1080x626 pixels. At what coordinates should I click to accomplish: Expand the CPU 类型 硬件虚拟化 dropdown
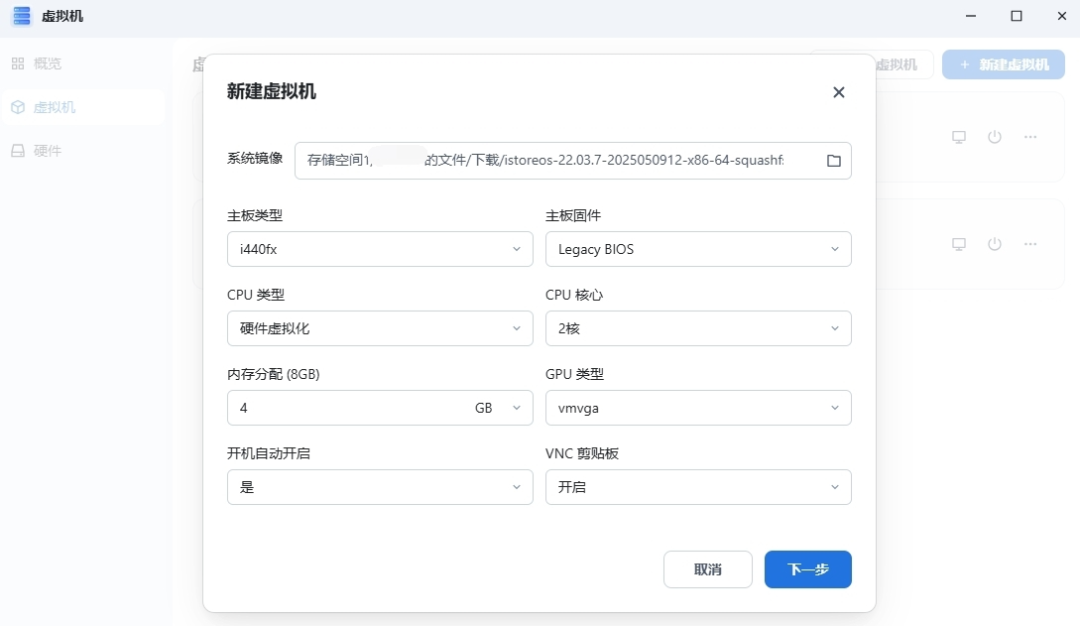[380, 328]
